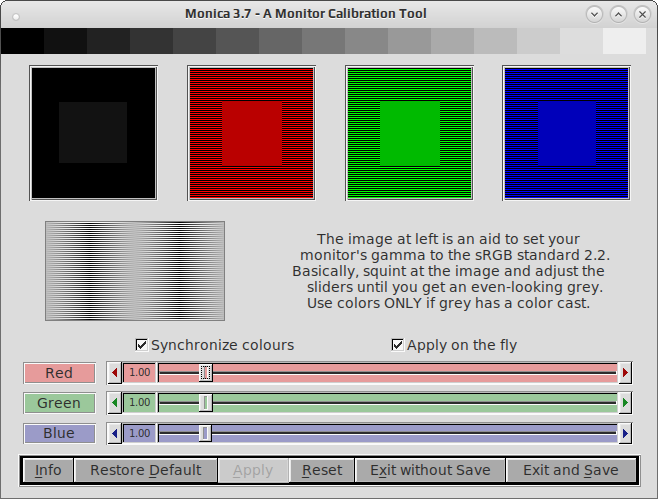Screen dimensions: 658x499
Task: Click the Restore Default button
Action: (146, 470)
